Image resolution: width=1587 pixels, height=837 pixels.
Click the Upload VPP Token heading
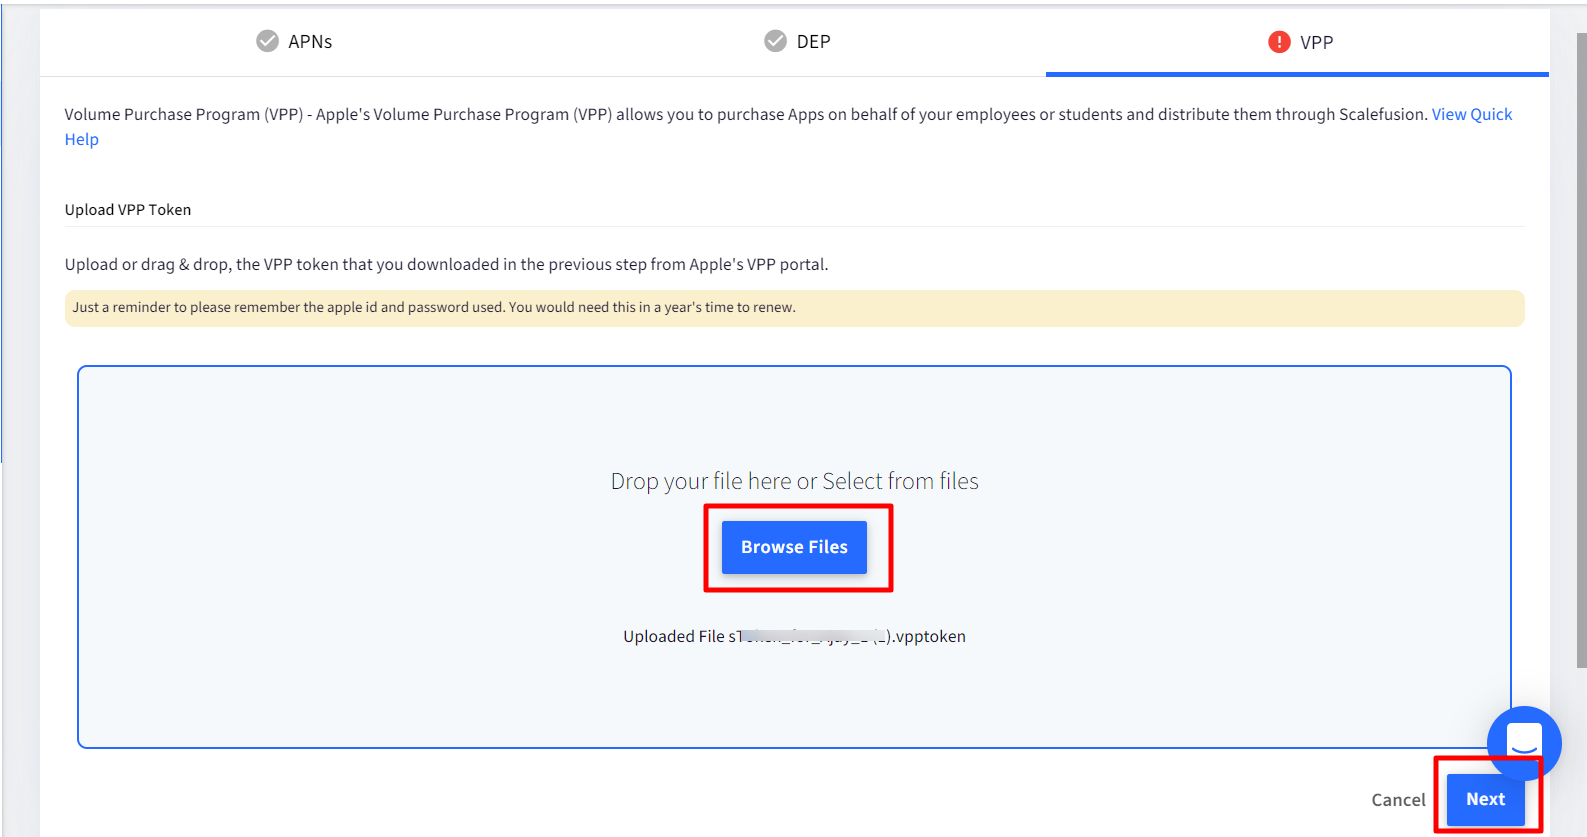click(128, 210)
